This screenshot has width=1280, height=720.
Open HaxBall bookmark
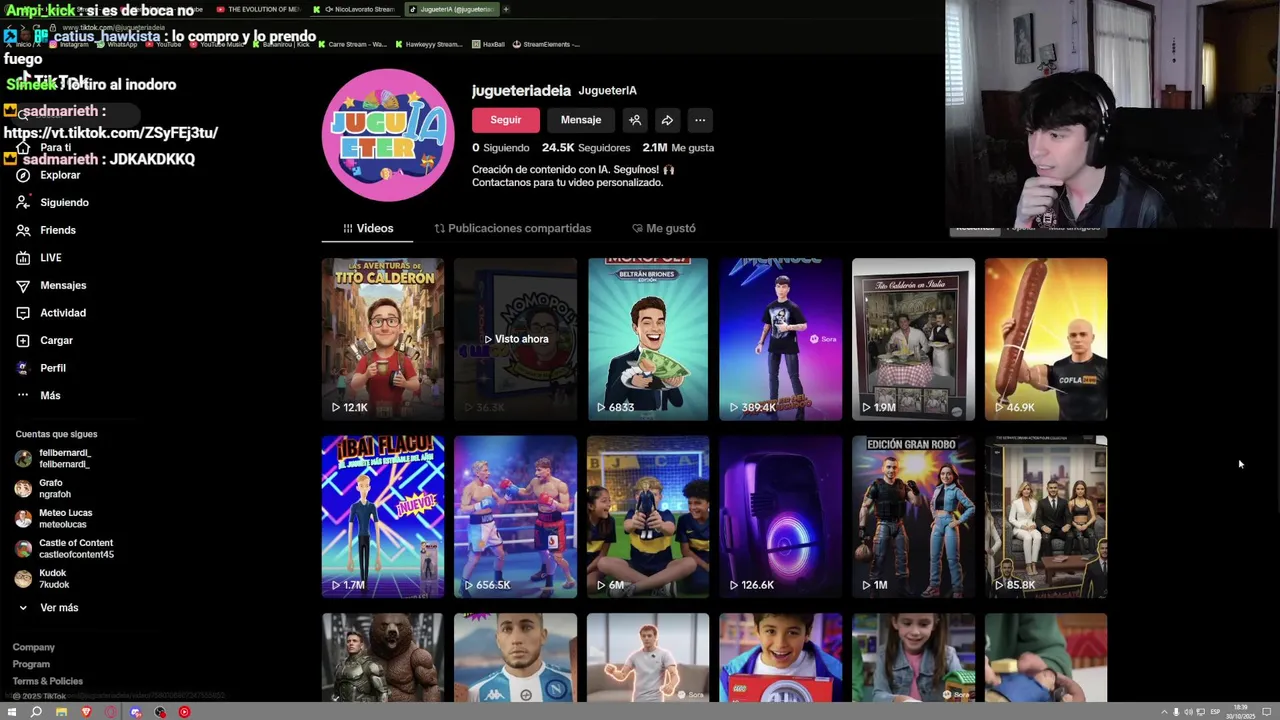click(x=488, y=44)
